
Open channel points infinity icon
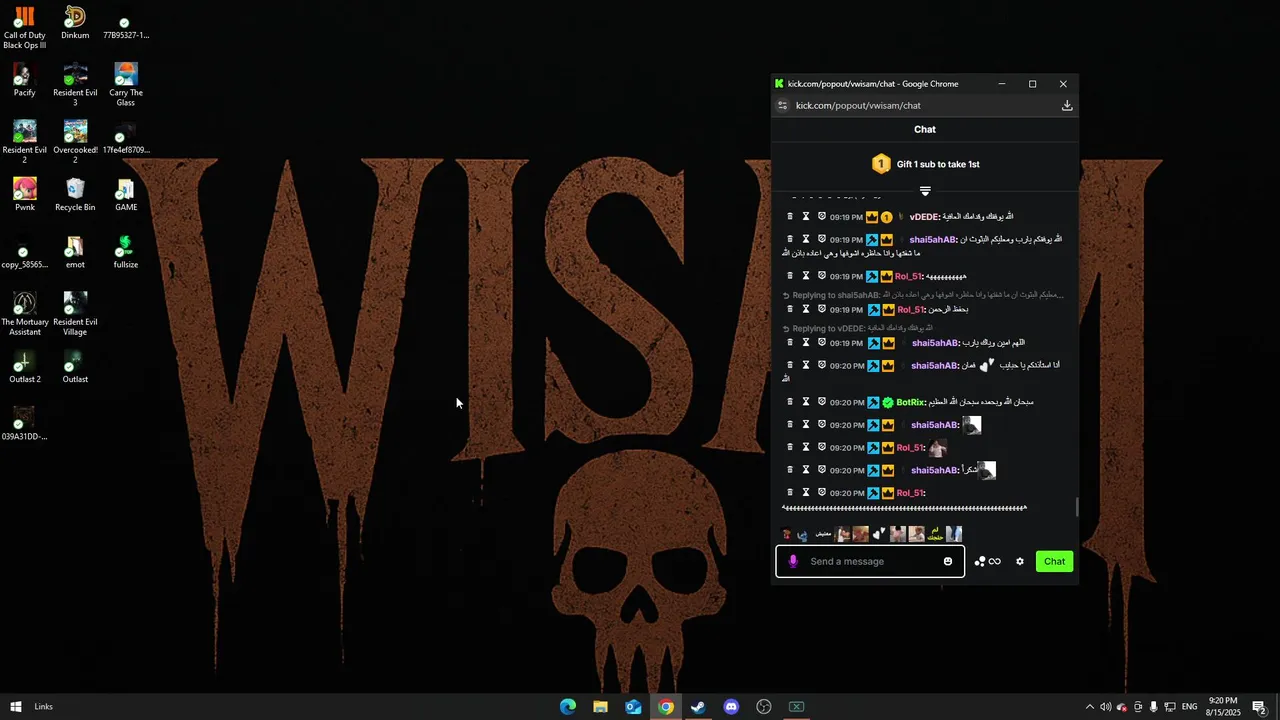tap(988, 562)
